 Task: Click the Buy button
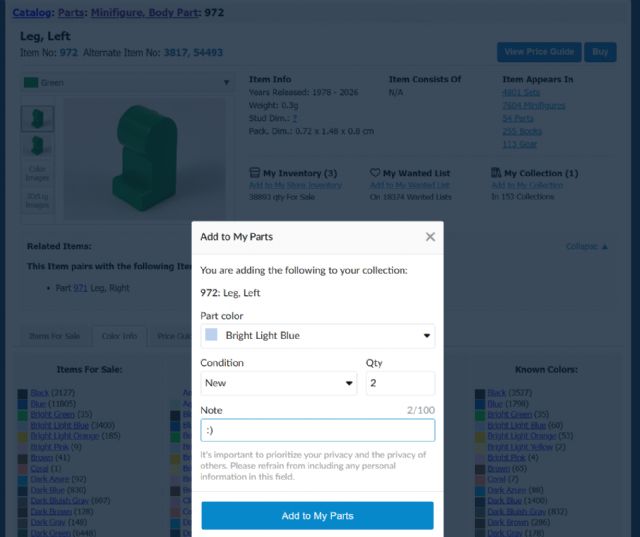click(600, 52)
